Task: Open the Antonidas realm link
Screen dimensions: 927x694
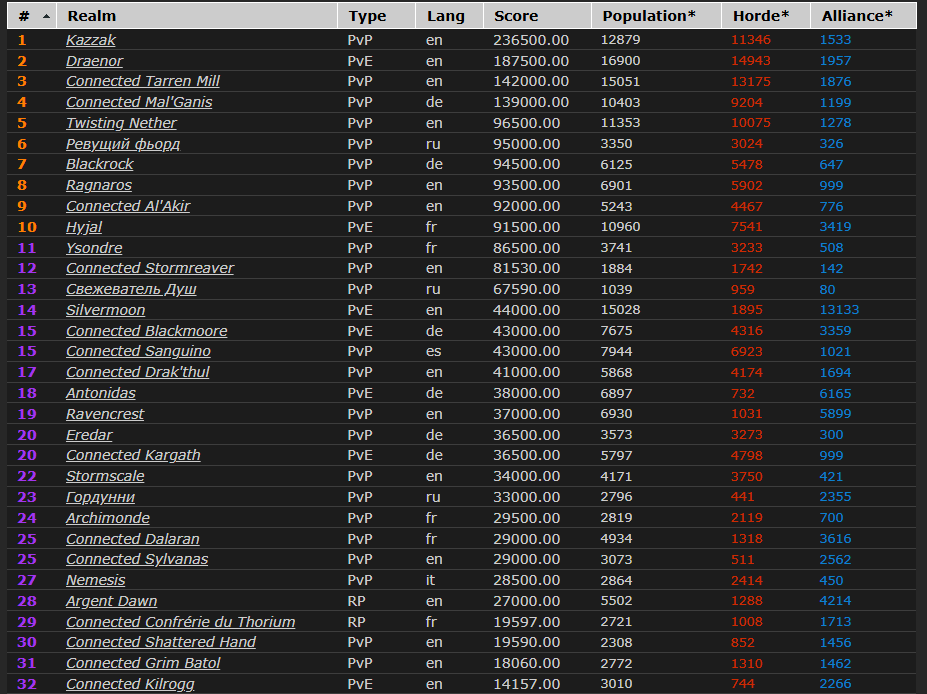Action: coord(101,393)
